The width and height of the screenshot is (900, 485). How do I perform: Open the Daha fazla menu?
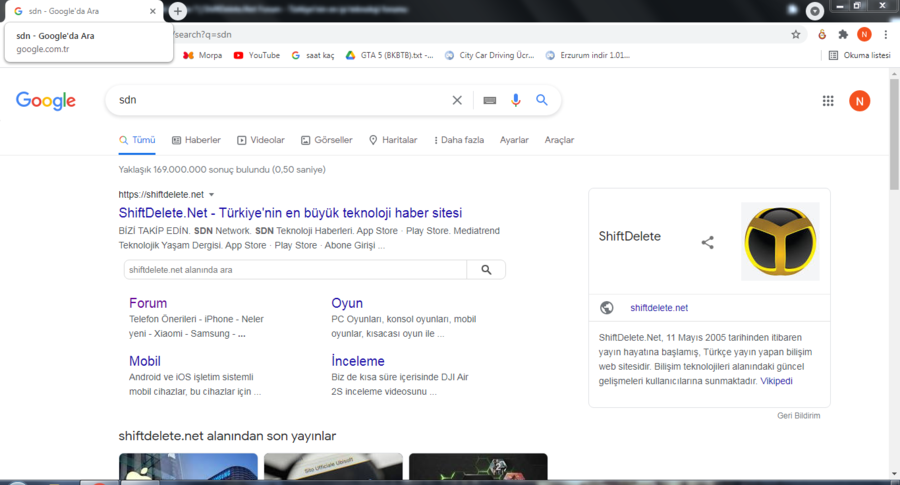click(459, 140)
